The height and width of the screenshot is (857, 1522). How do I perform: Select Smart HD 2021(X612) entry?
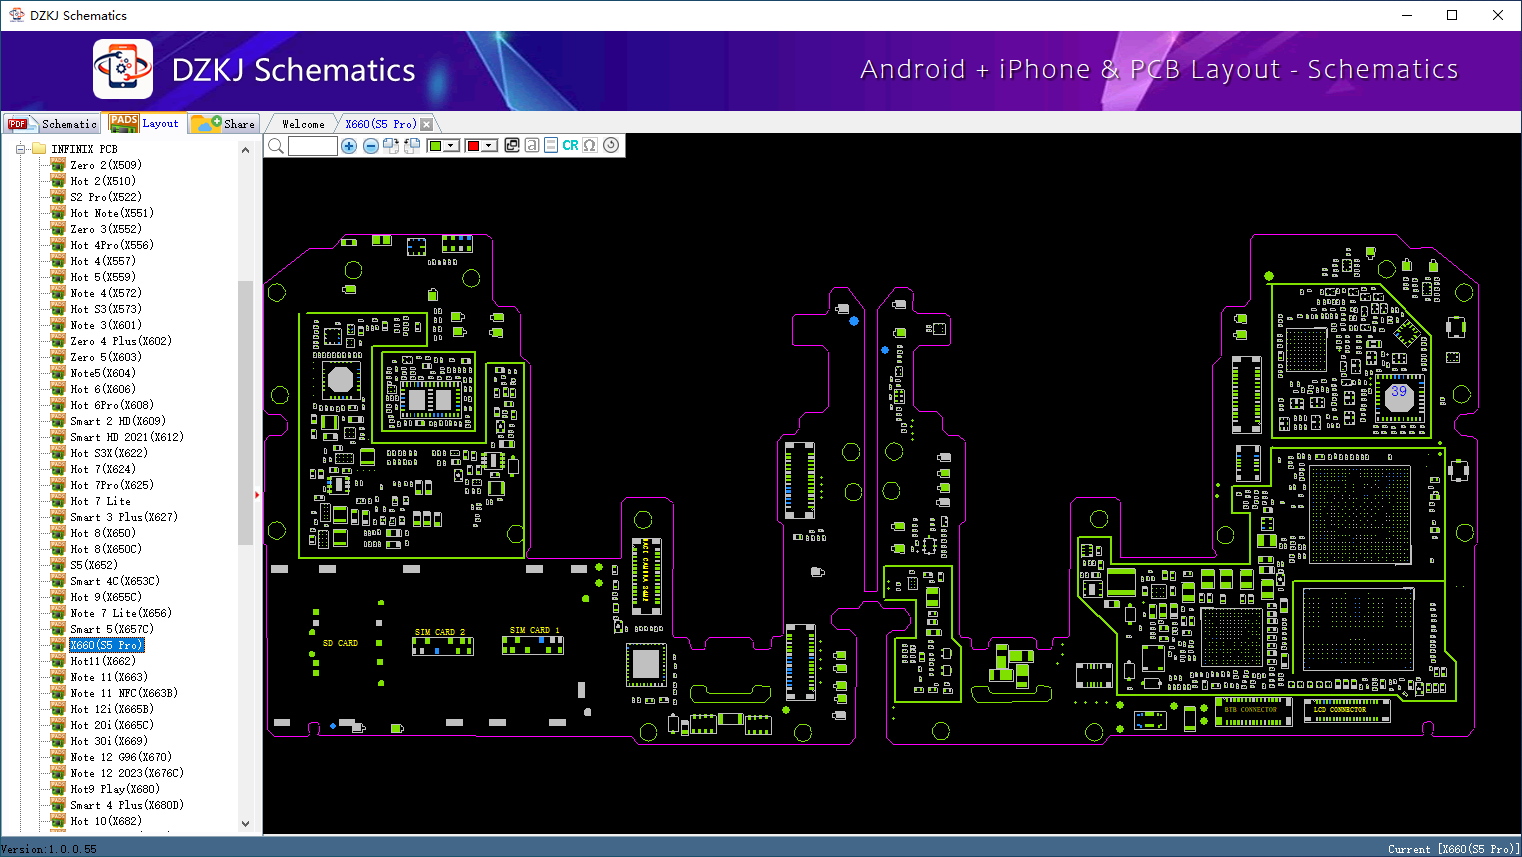click(127, 437)
